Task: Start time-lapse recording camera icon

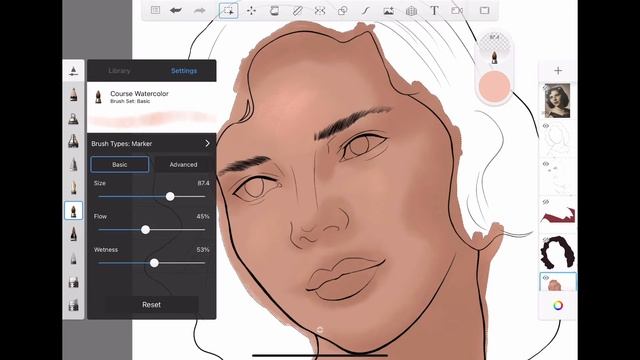Action: [x=457, y=11]
